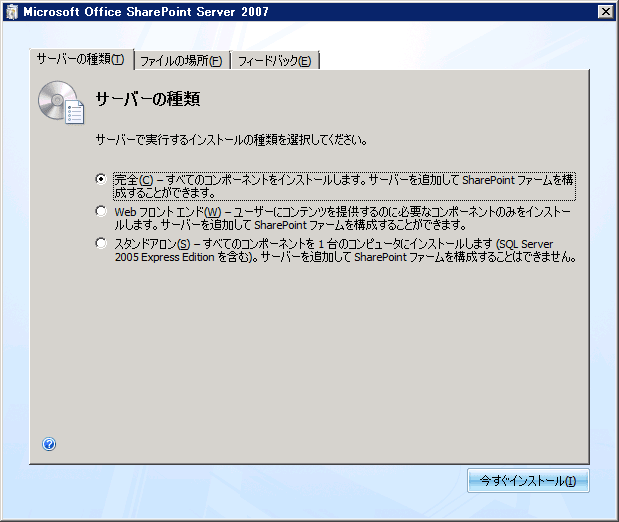Click the 完全(C) option description text

(x=344, y=186)
